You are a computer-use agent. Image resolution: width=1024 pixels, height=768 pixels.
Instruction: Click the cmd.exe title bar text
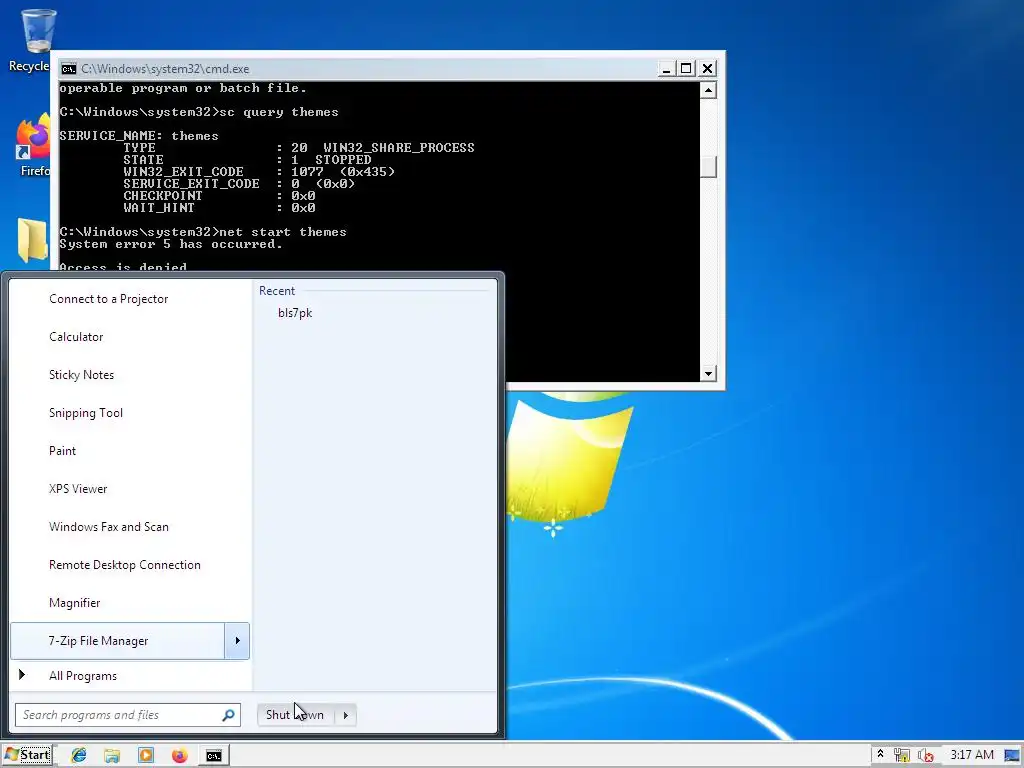point(165,69)
